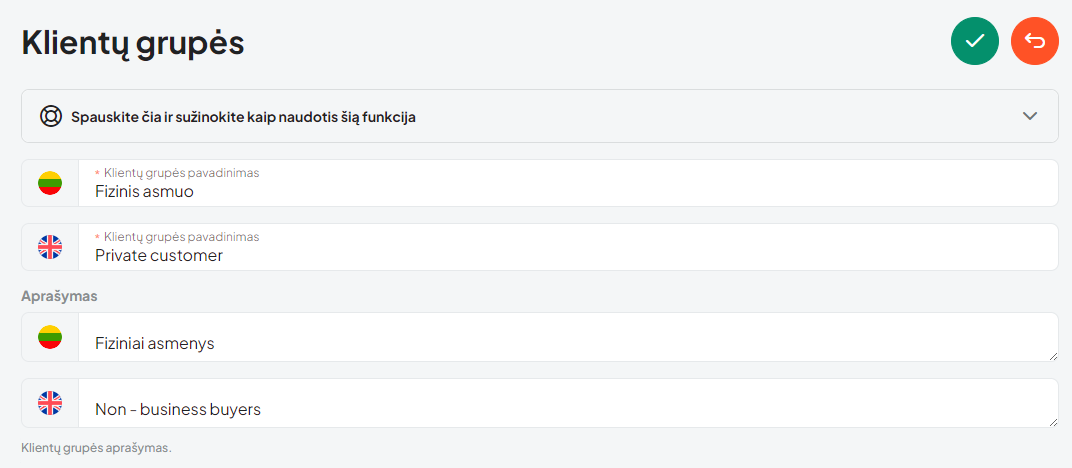Click the Lithuanian flag beside 'Fizinis asmuo'
Viewport: 1072px width, 468px height.
point(50,183)
